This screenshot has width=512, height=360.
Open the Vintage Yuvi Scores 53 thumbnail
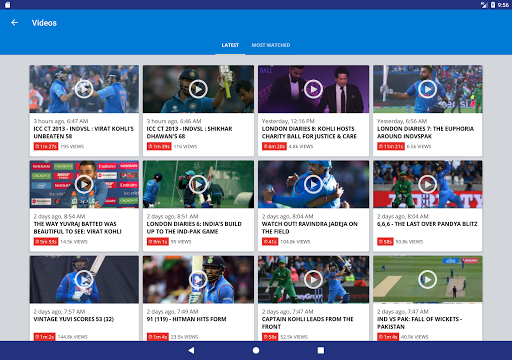[x=84, y=279]
